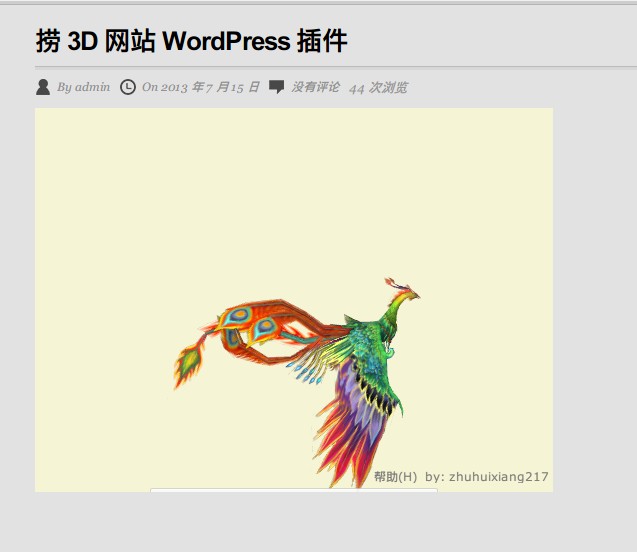Open the post title '捞 3D 网站 WordPress 插件'
The image size is (637, 552).
(x=191, y=41)
